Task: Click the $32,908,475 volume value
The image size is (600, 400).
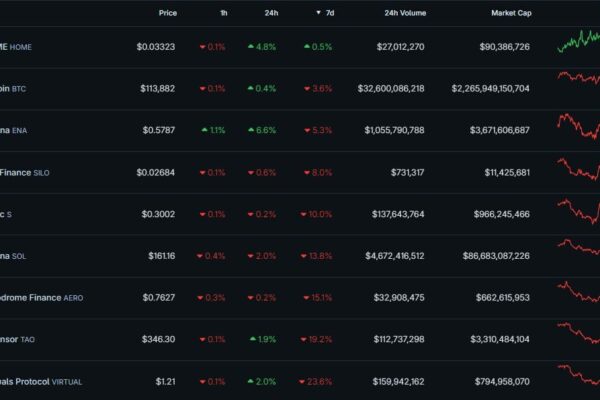Action: point(399,297)
